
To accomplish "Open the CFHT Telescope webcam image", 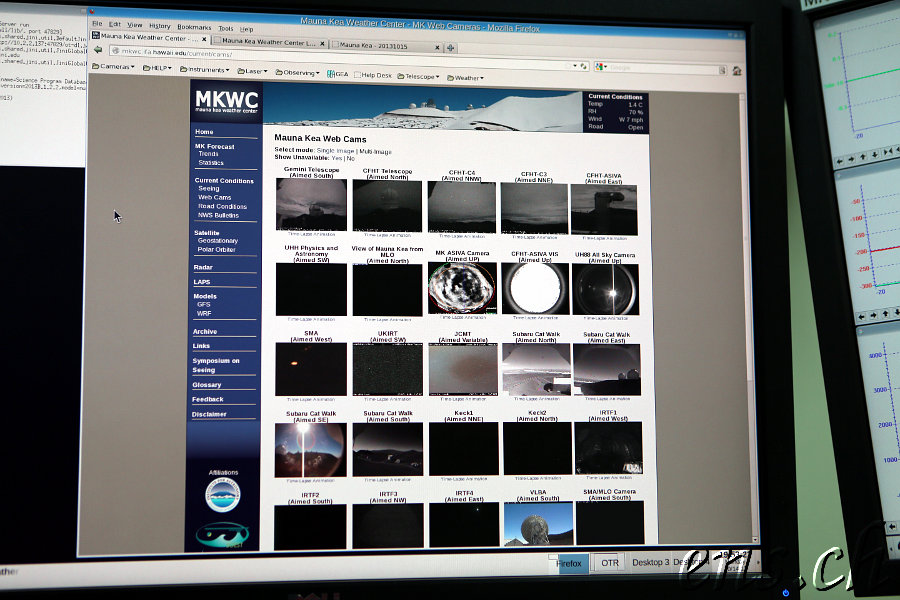I will coord(387,206).
